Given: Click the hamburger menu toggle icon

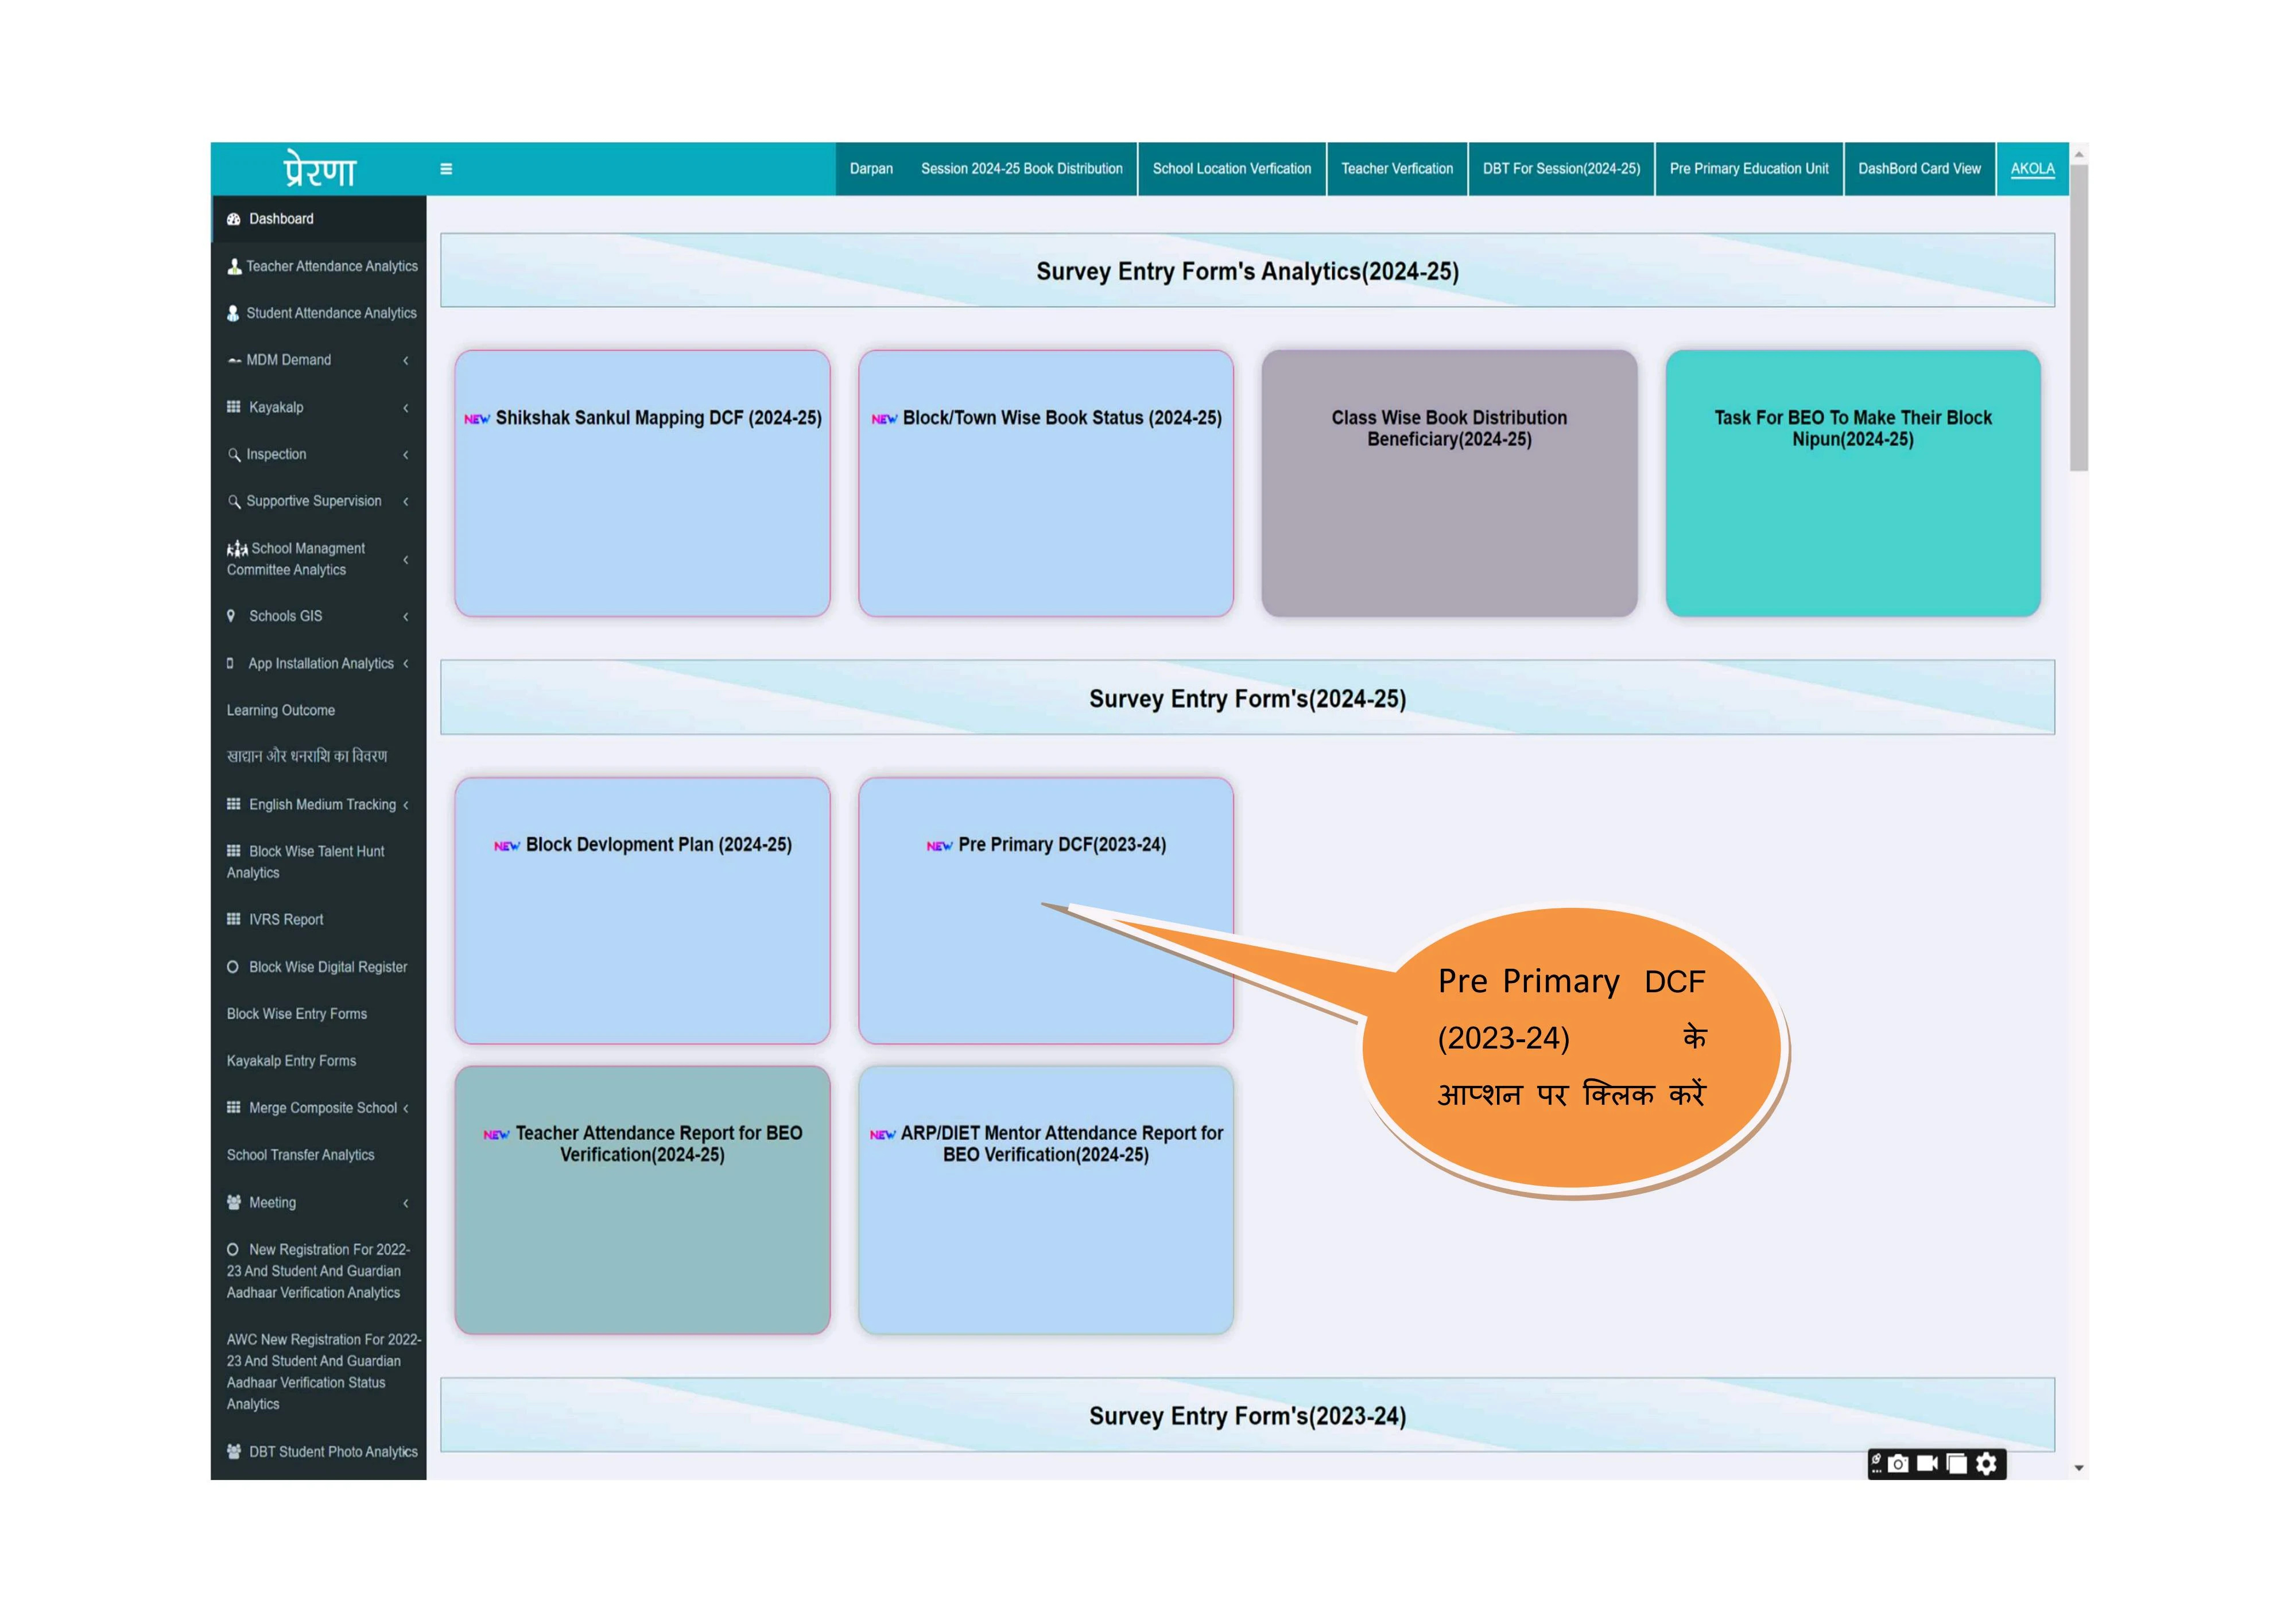Looking at the screenshot, I should pos(446,169).
